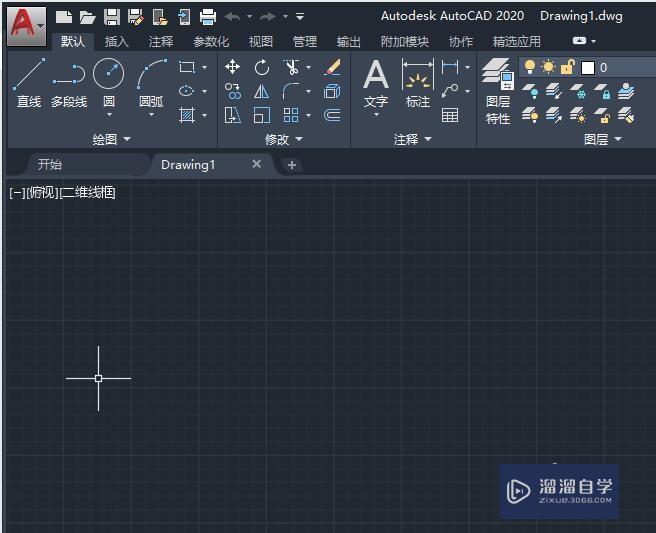Expand the Rectangle tool dropdown arrow
The image size is (656, 533).
pyautogui.click(x=205, y=67)
